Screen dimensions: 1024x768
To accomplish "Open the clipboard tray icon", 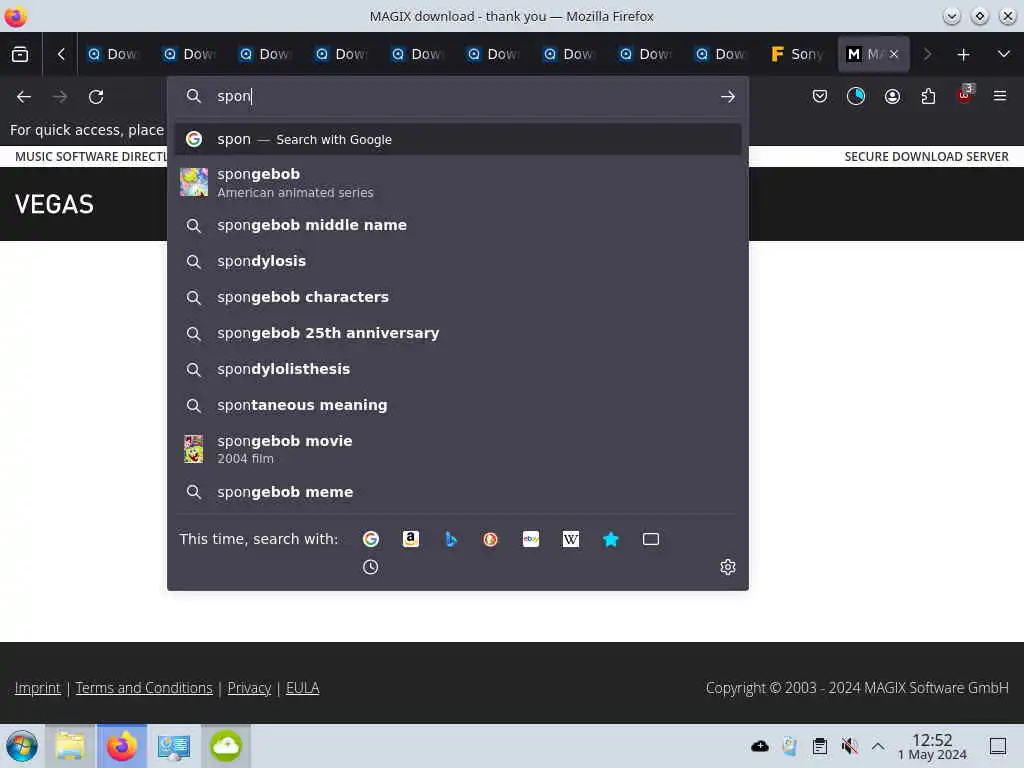I will click(x=820, y=746).
